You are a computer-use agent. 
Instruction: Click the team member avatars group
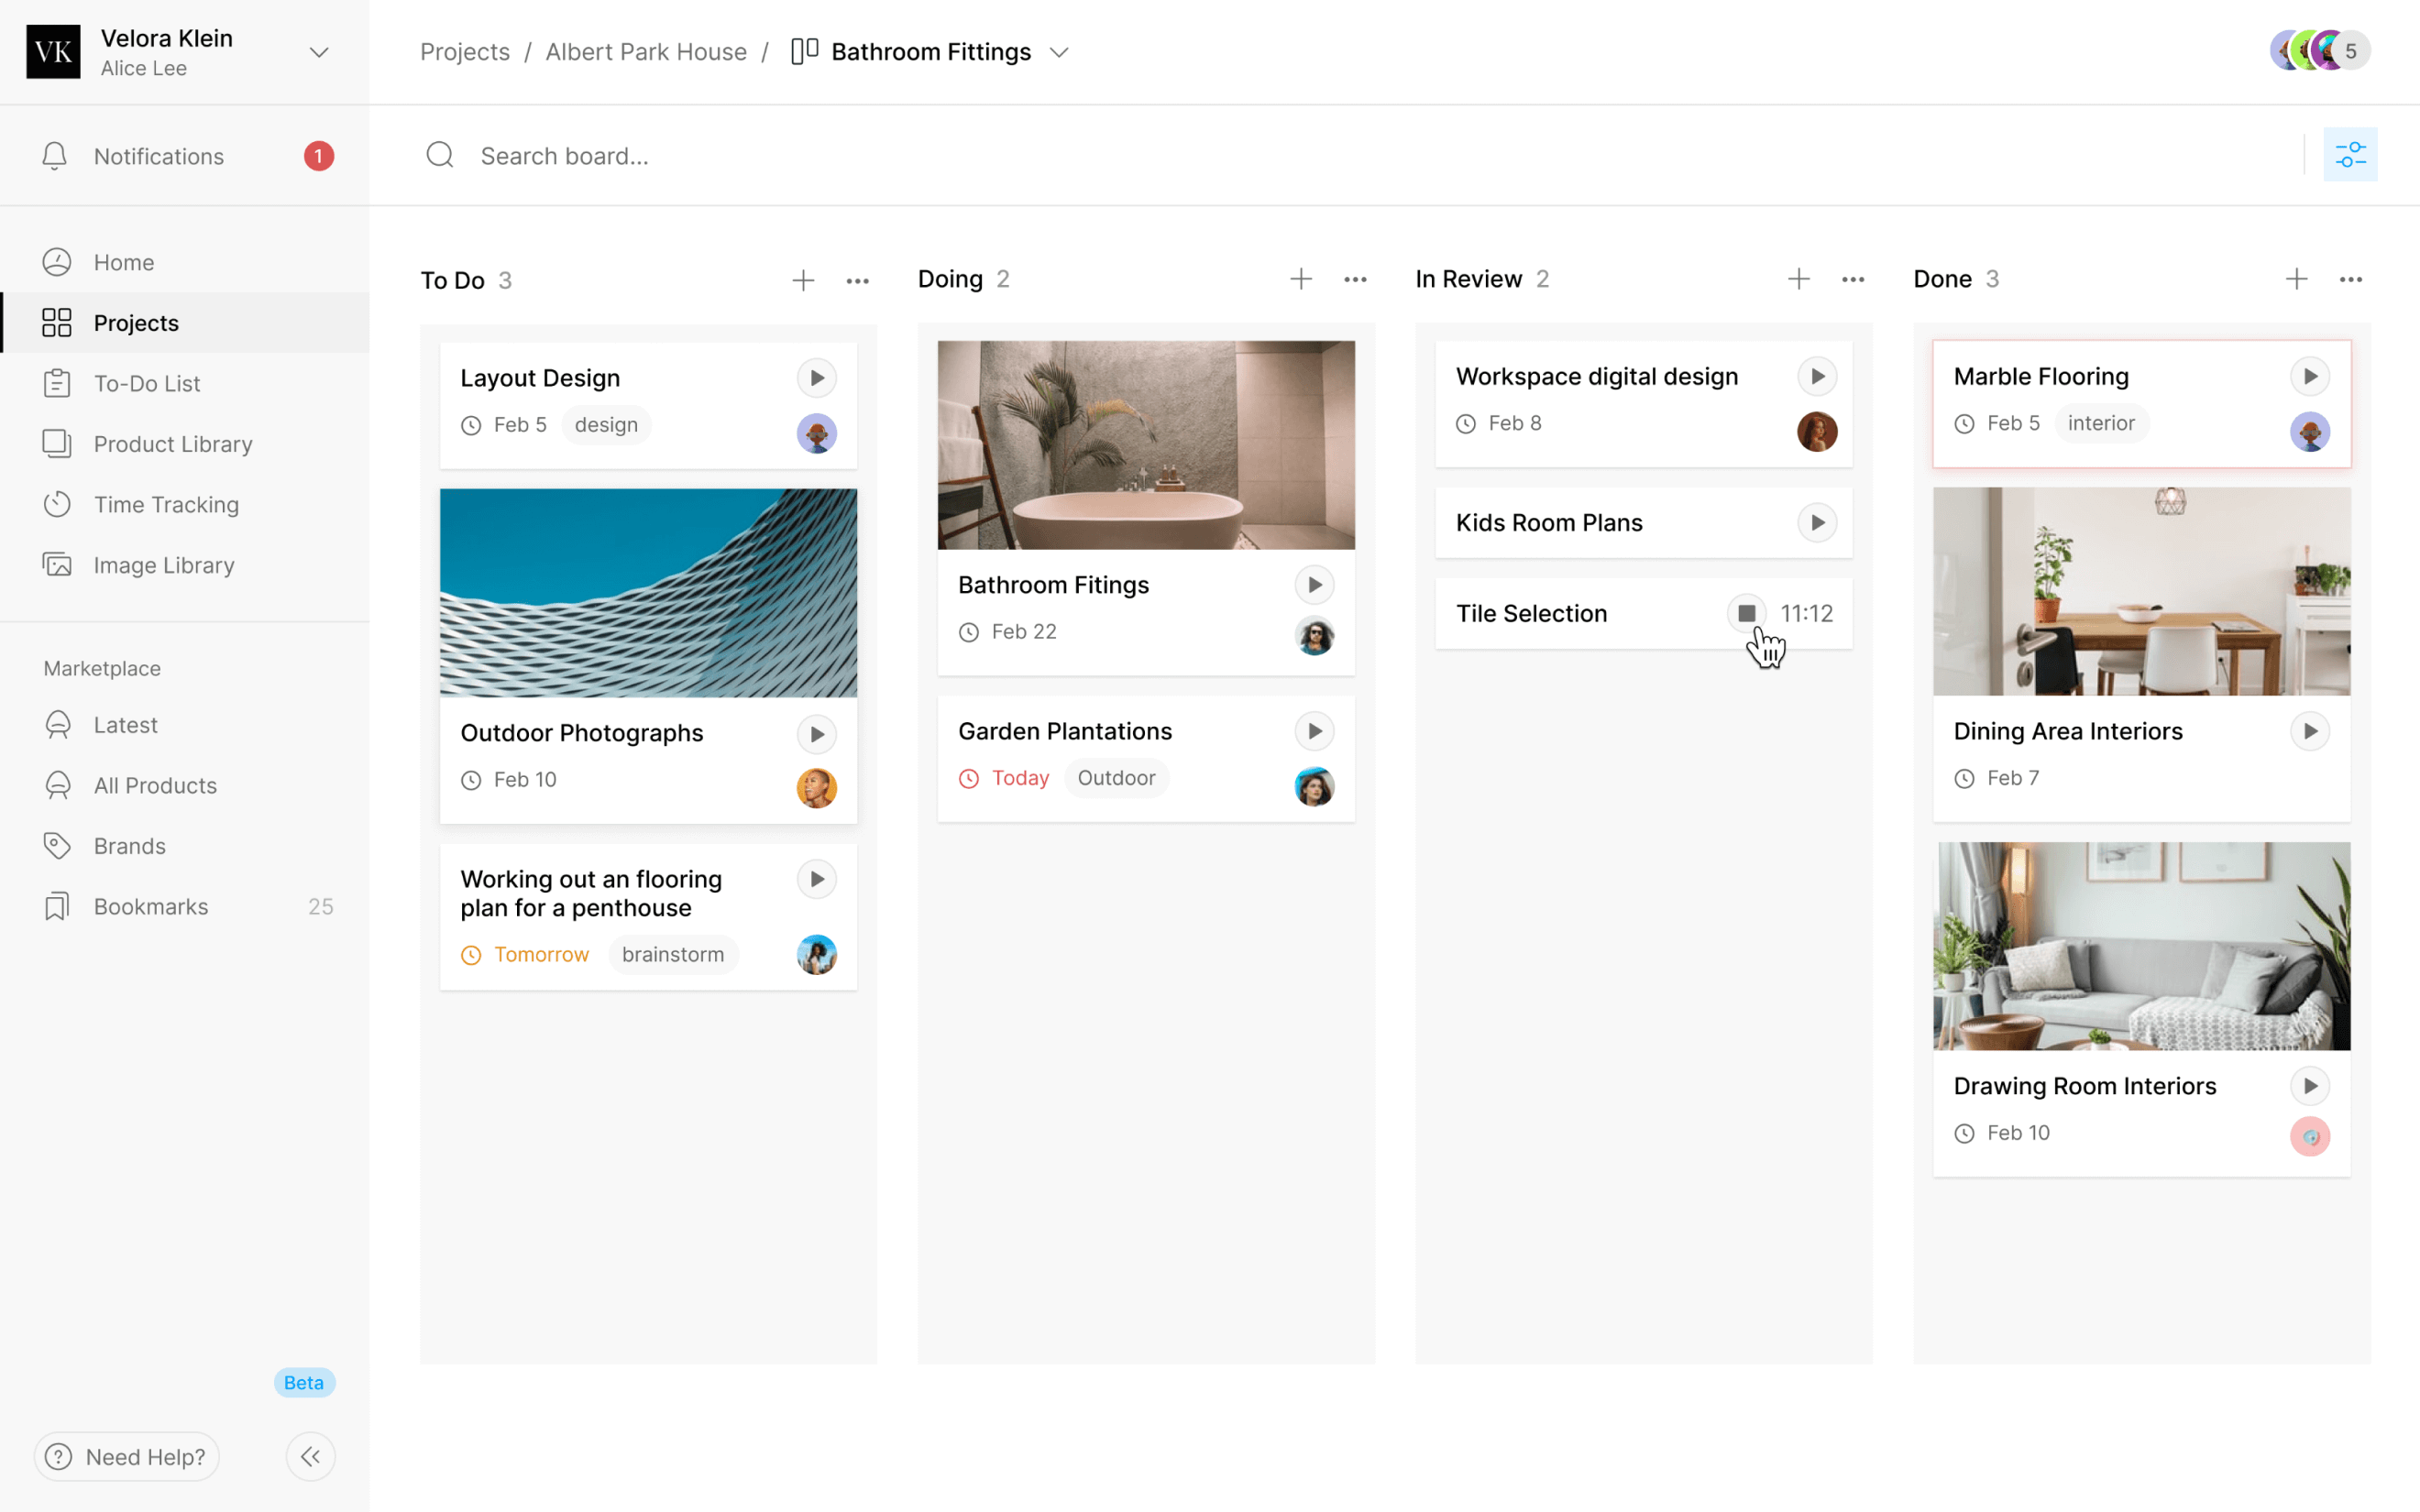tap(2318, 51)
